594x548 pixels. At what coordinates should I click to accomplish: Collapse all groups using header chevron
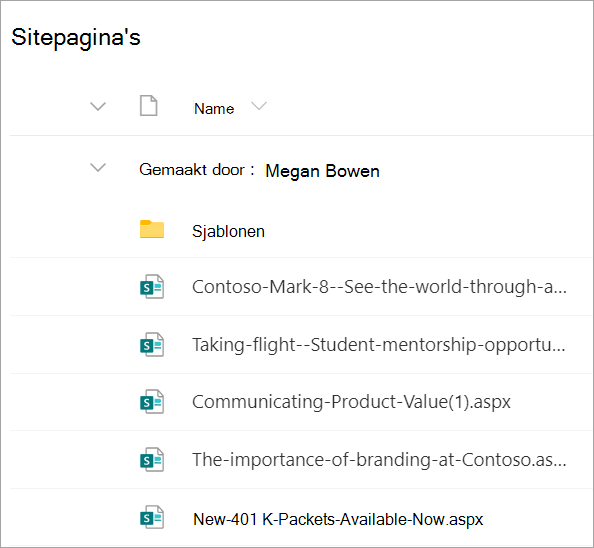[98, 106]
